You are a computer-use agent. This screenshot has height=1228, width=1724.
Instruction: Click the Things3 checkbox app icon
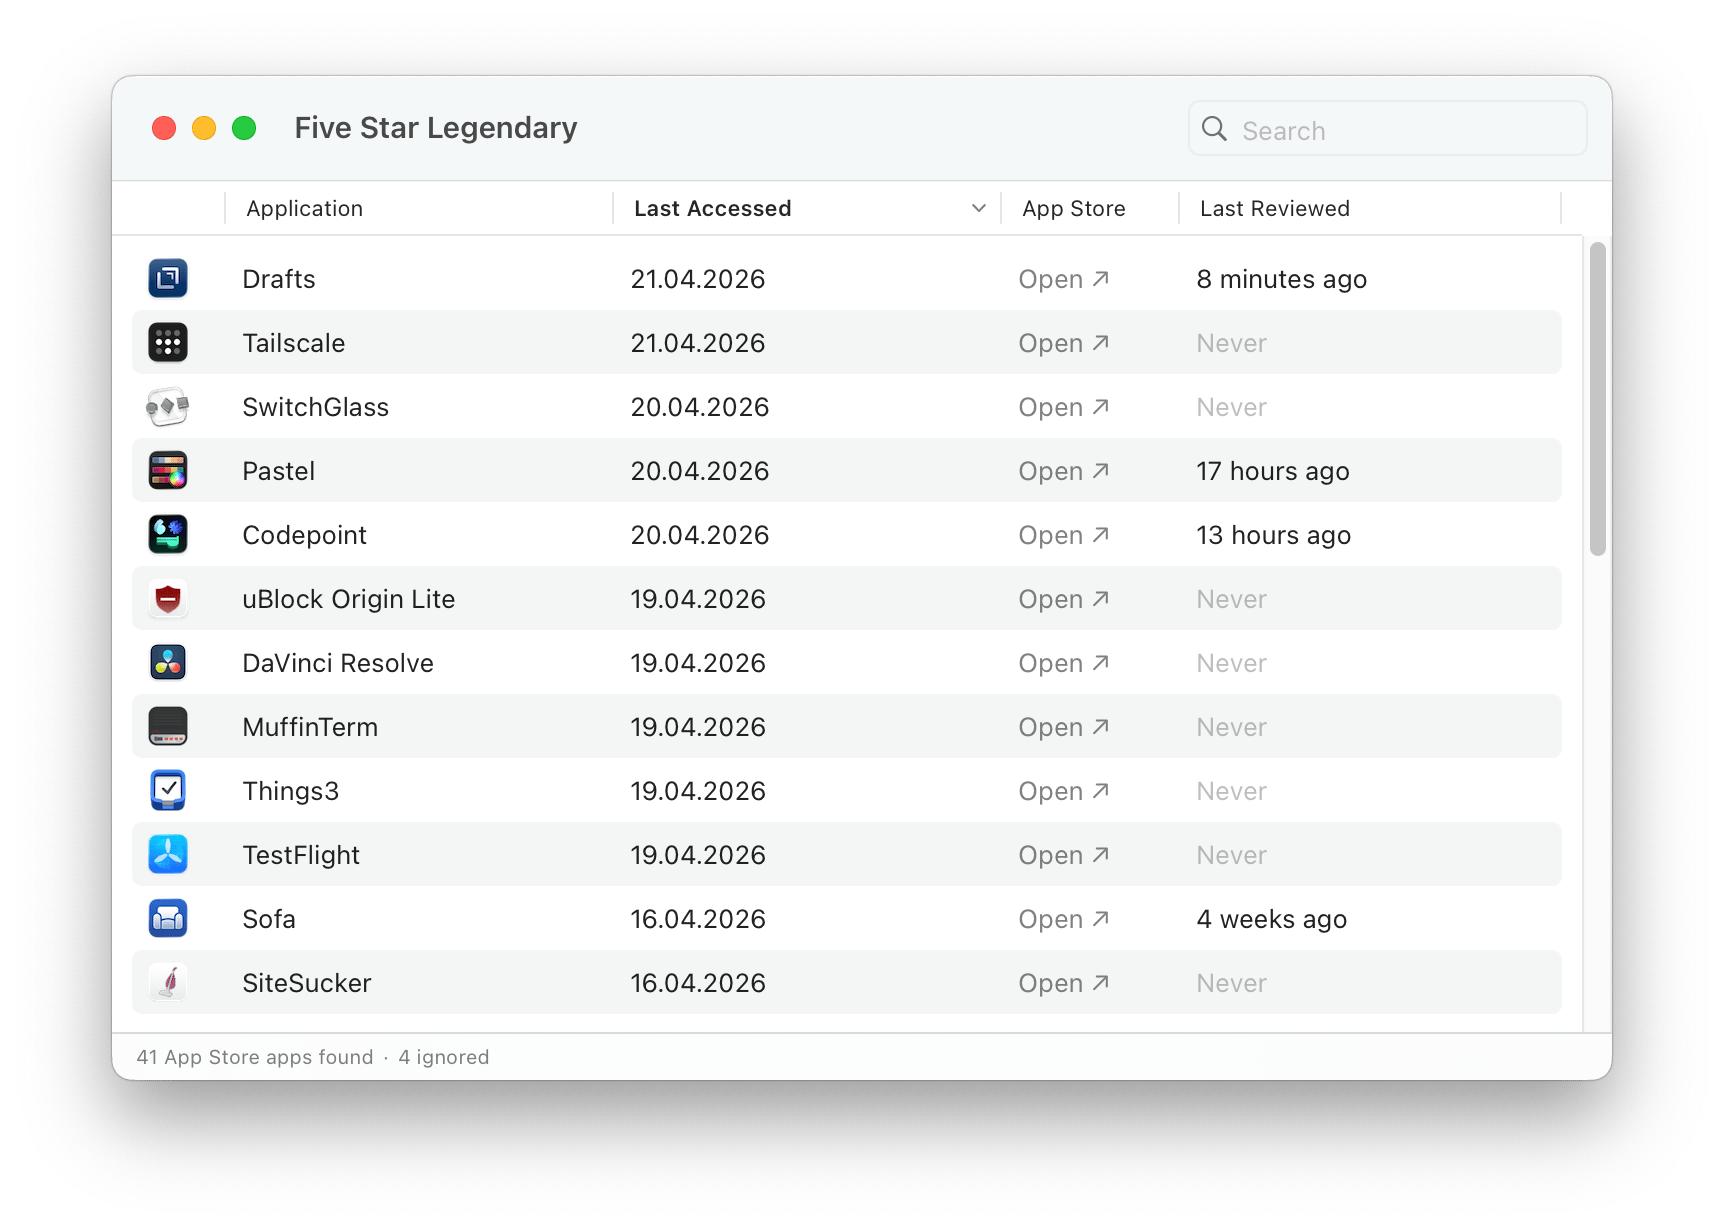pos(168,790)
